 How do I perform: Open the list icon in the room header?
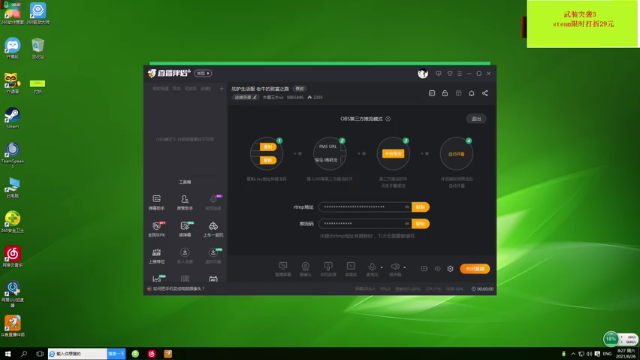coord(432,93)
